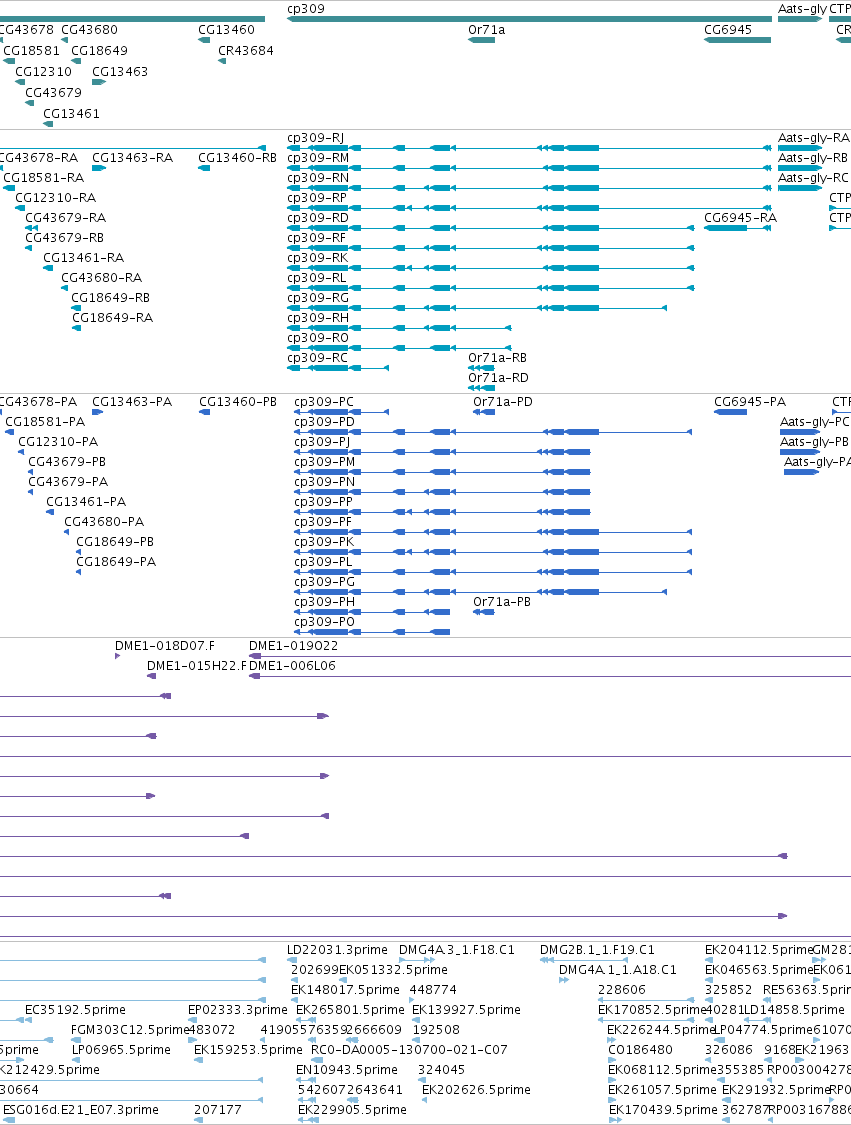Viewport: 851px width, 1125px height.
Task: Select the CG13463 gene label
Action: point(120,71)
